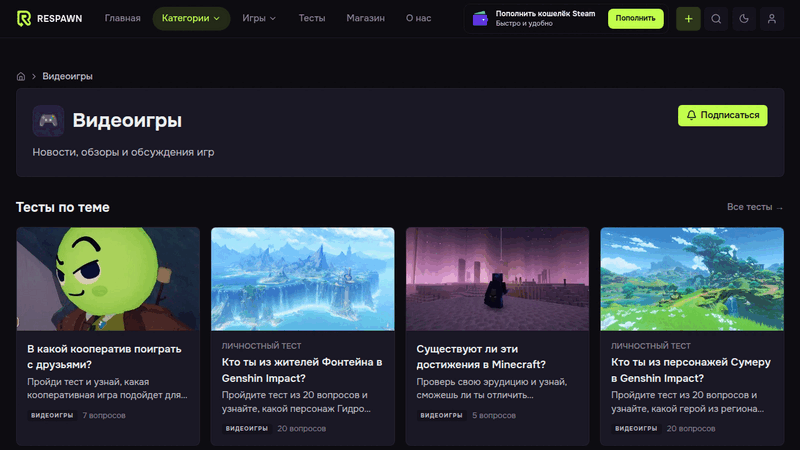Open the Все тесты link

[x=755, y=207]
